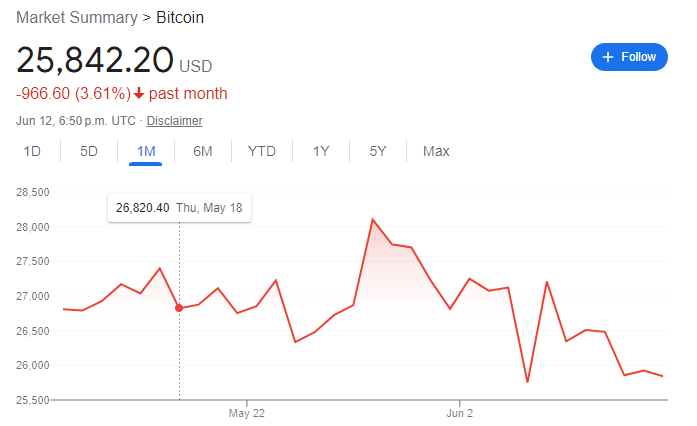
Task: Click the 26,820.40 tooltip box
Action: [180, 208]
